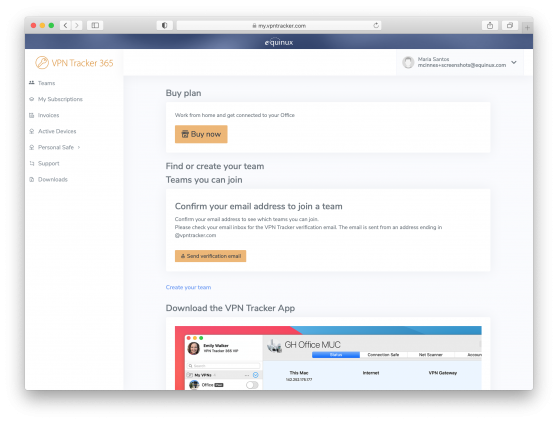
Task: Click the Buy now button
Action: click(201, 134)
